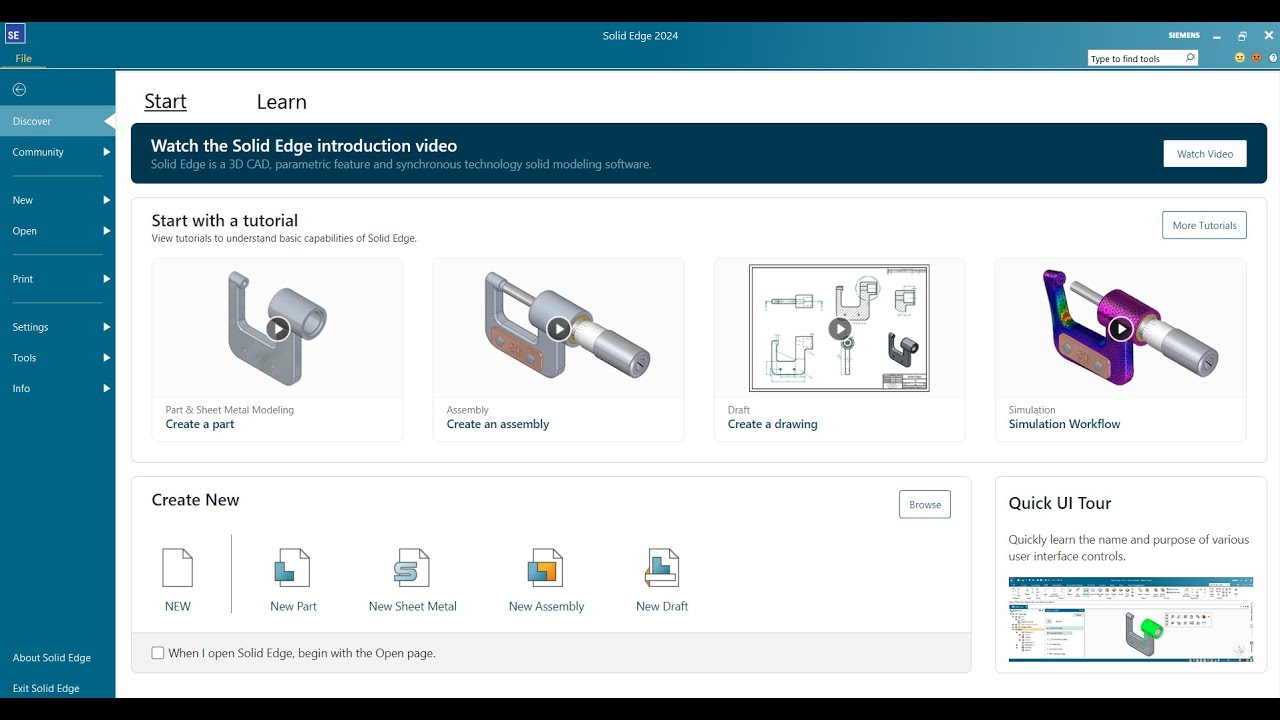Click the smiley face feedback icon

coord(1240,58)
